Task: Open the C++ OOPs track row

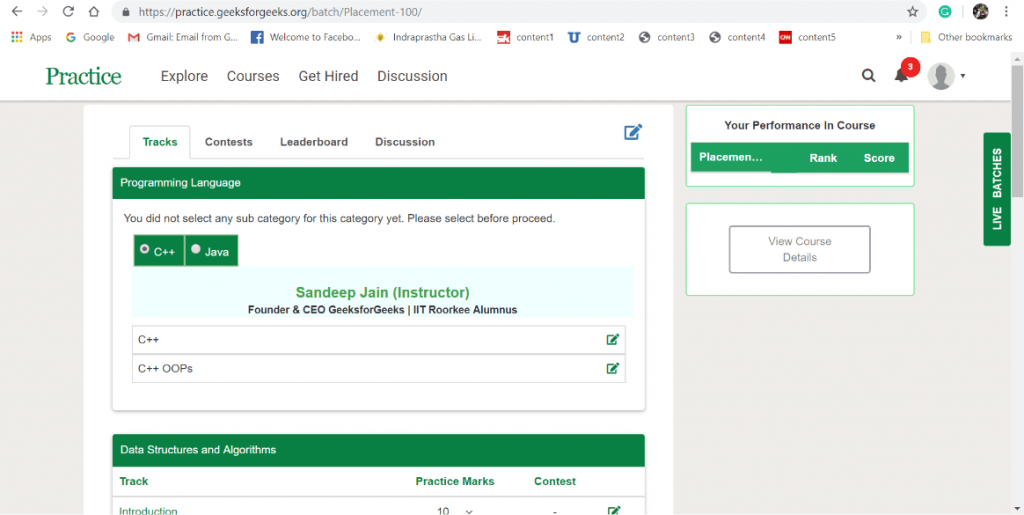Action: click(x=379, y=369)
